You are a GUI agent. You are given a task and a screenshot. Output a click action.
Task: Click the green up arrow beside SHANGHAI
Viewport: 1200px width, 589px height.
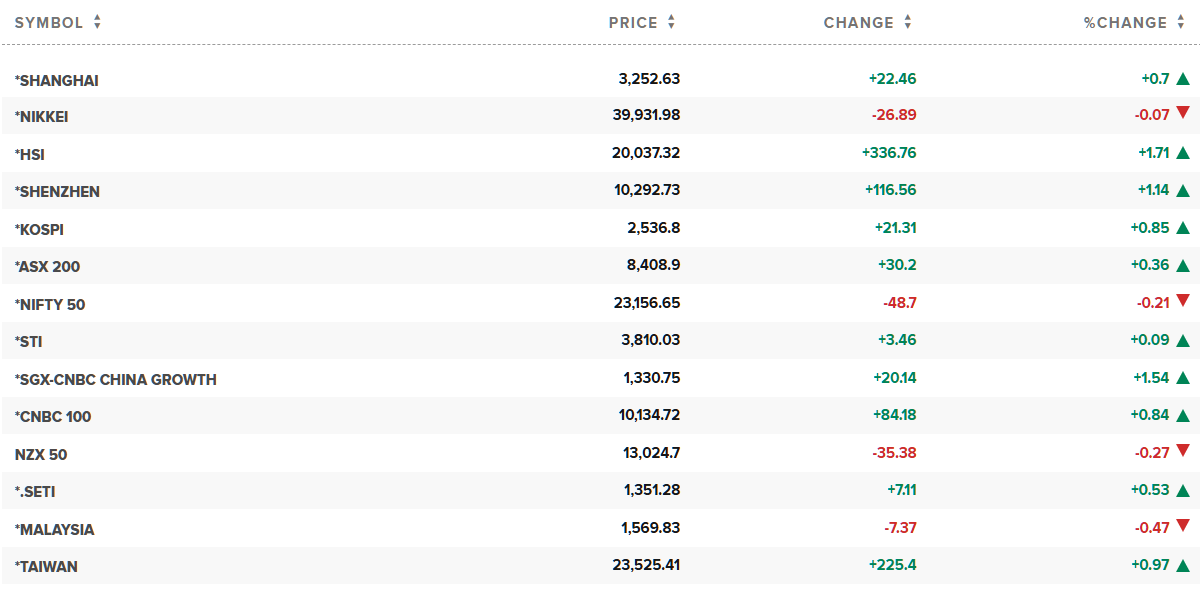click(1183, 79)
